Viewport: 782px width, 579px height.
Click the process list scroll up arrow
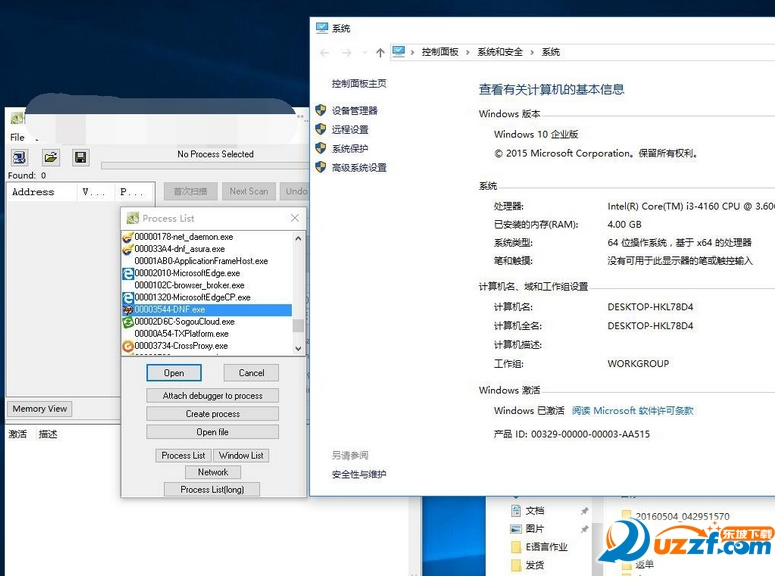pyautogui.click(x=298, y=238)
